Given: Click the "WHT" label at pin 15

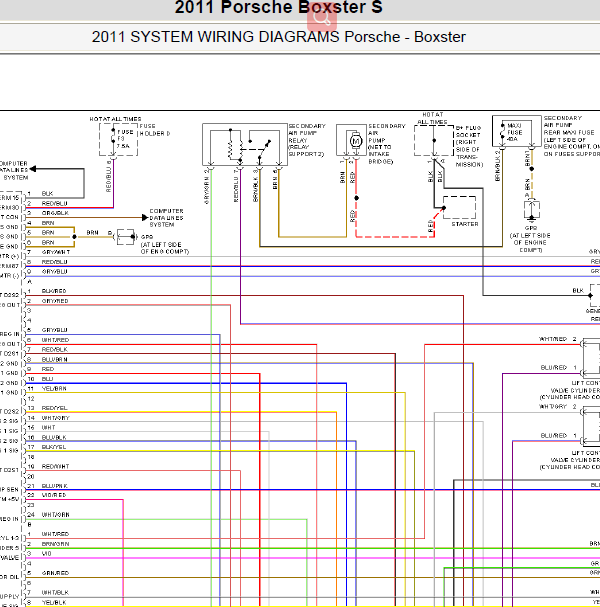Looking at the screenshot, I should tap(48, 428).
